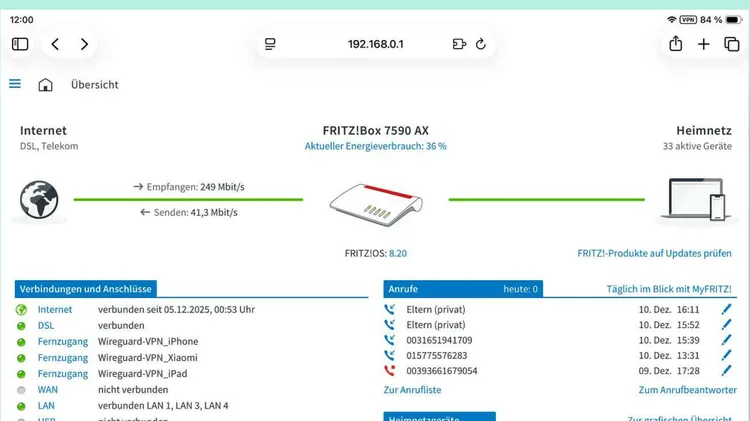This screenshot has width=750, height=421.
Task: Select the Übersicht breadcrumb item
Action: coord(94,85)
